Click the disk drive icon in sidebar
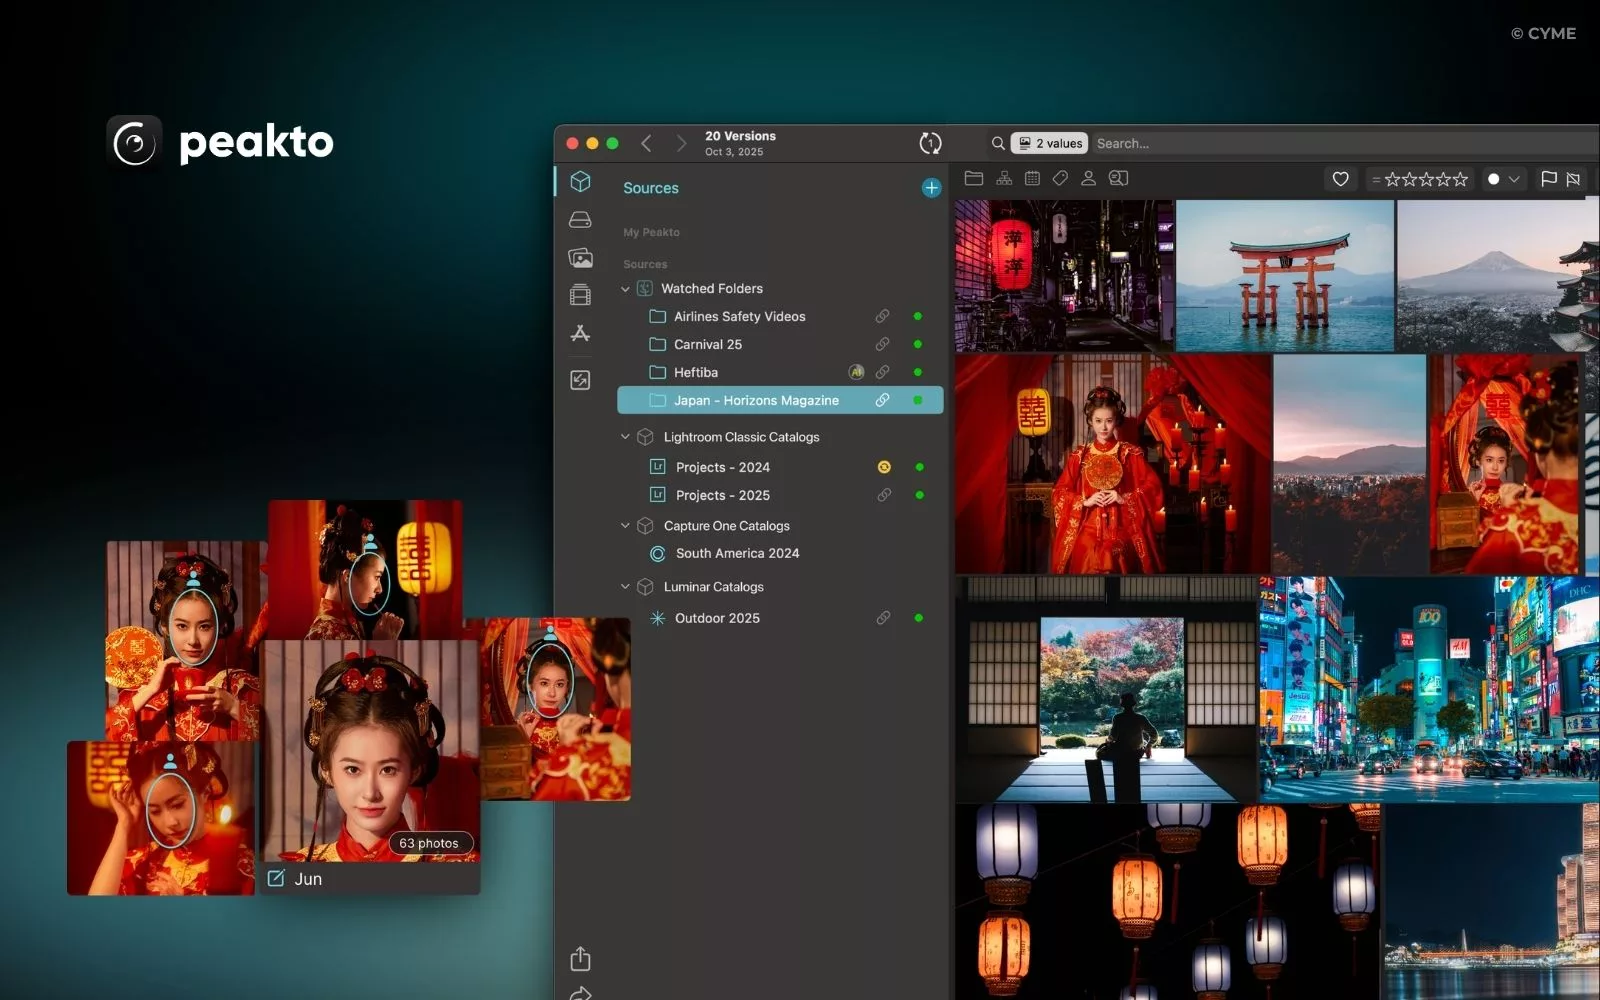Image resolution: width=1600 pixels, height=1000 pixels. click(x=580, y=220)
